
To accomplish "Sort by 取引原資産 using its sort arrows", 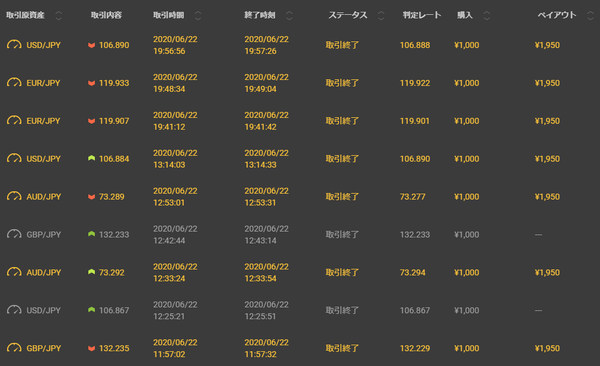I will point(59,15).
